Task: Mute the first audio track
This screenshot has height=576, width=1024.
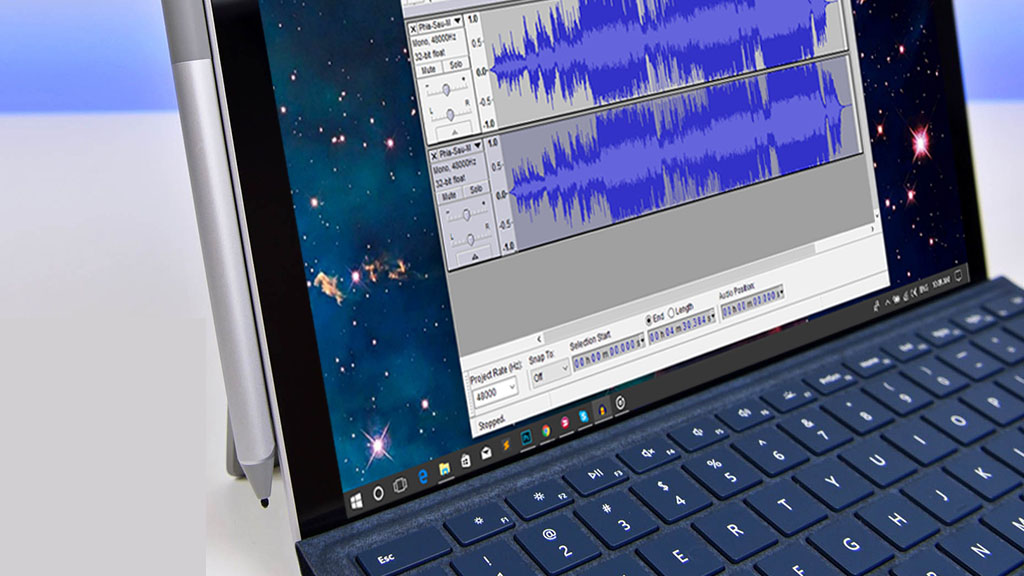Action: coord(429,70)
